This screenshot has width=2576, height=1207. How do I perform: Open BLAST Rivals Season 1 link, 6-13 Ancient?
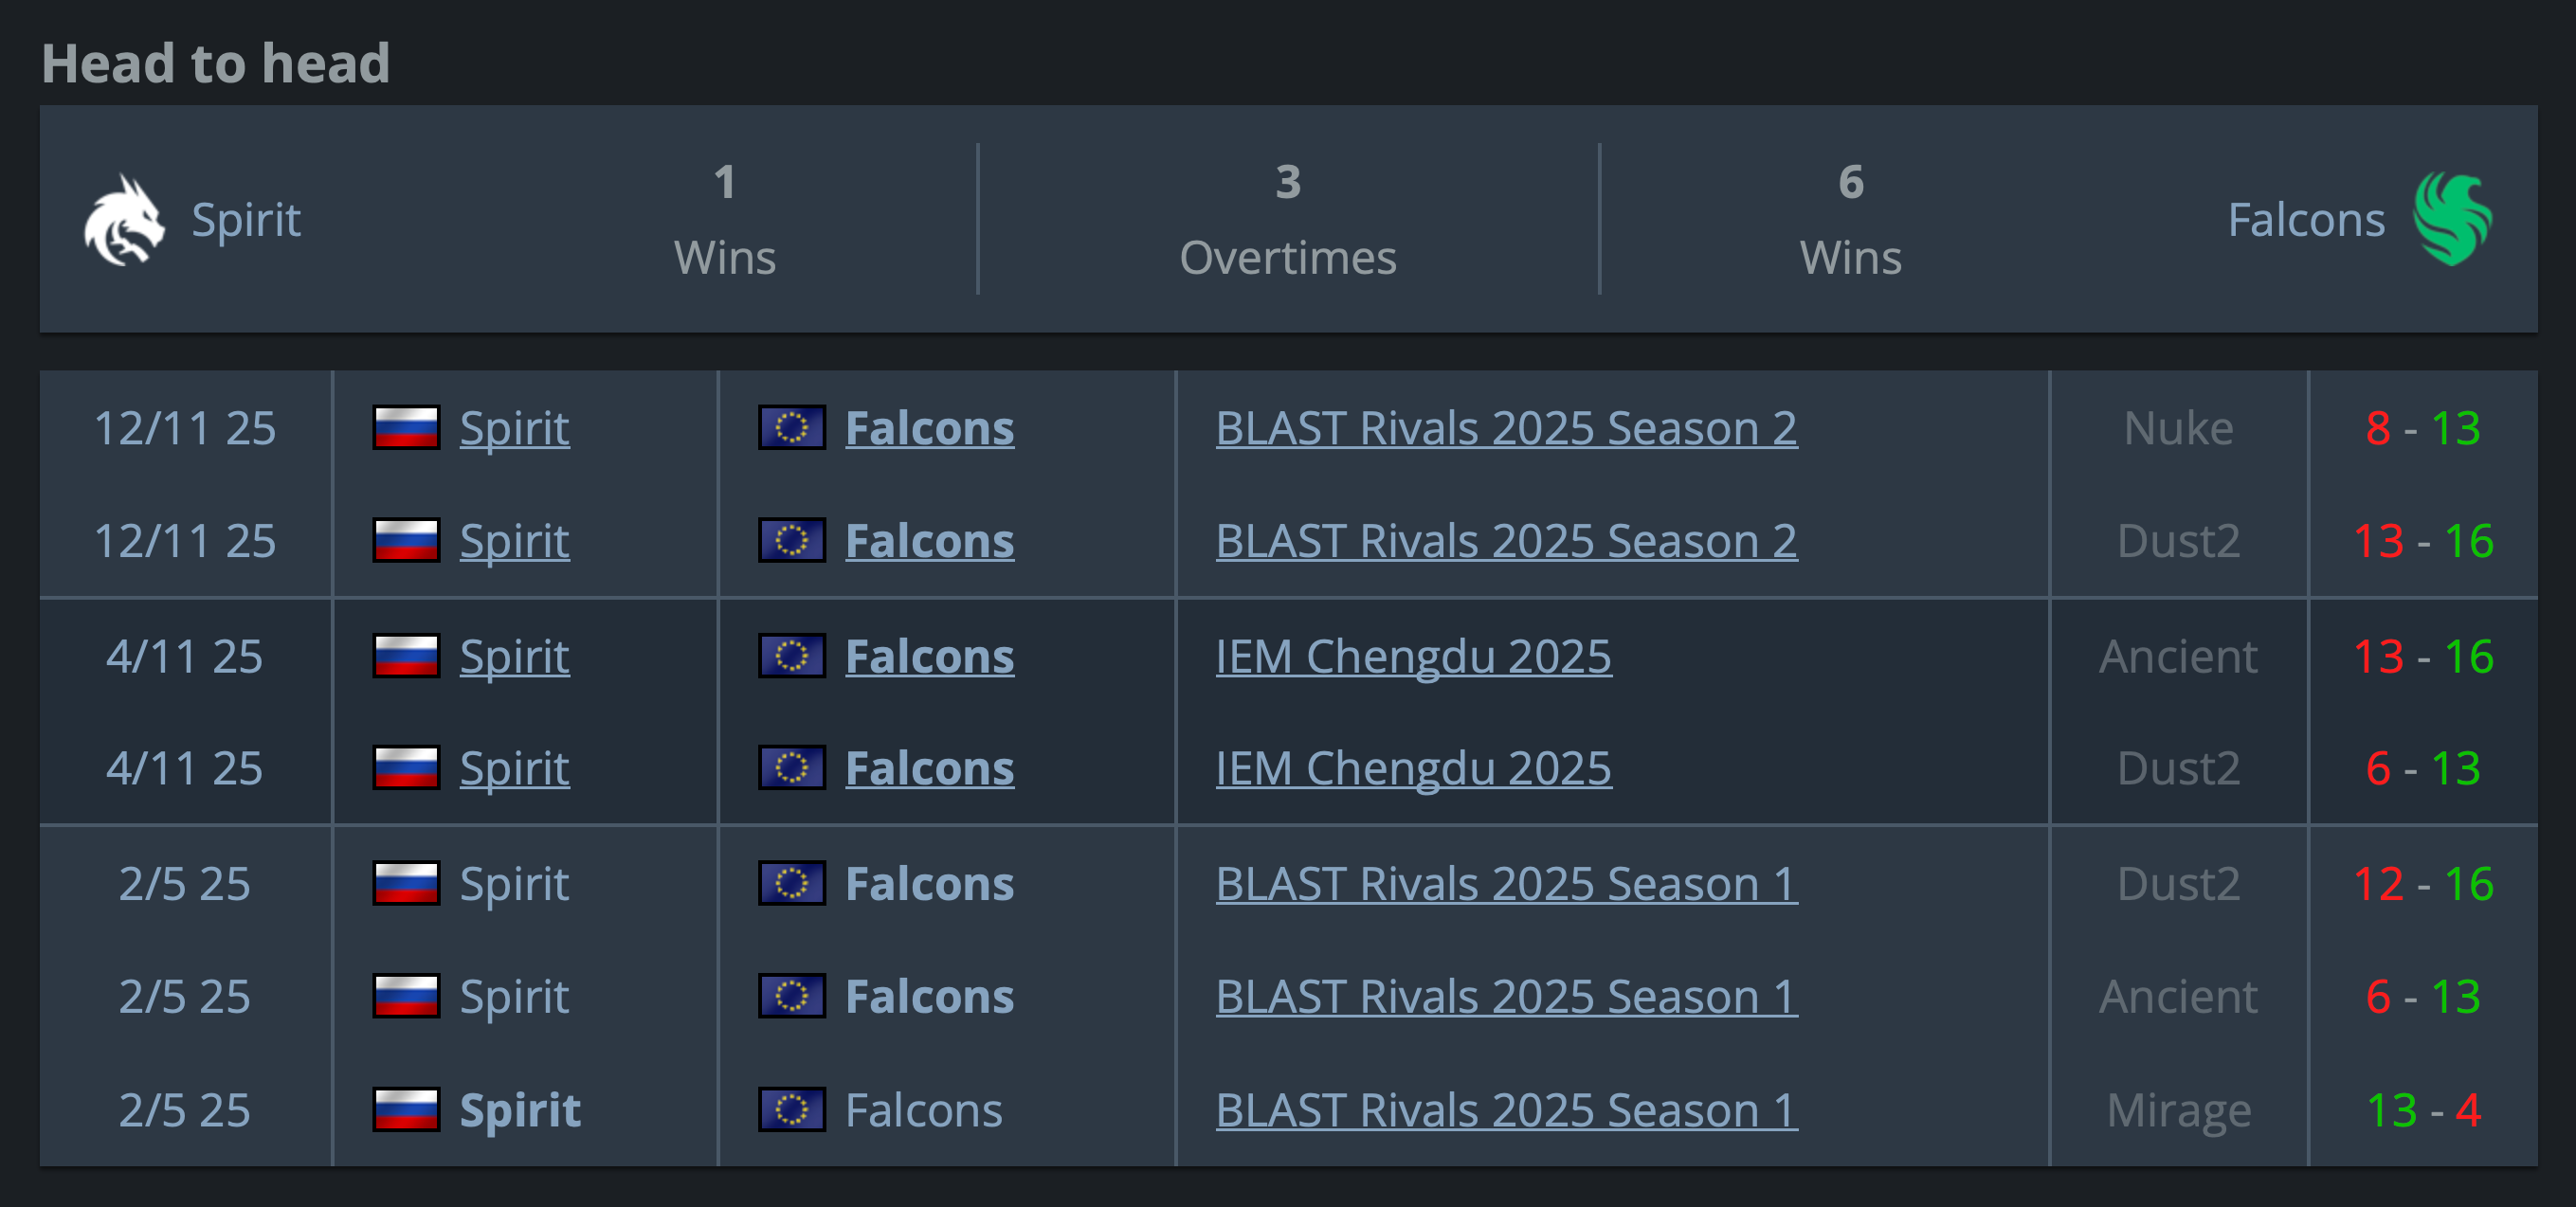point(1506,997)
